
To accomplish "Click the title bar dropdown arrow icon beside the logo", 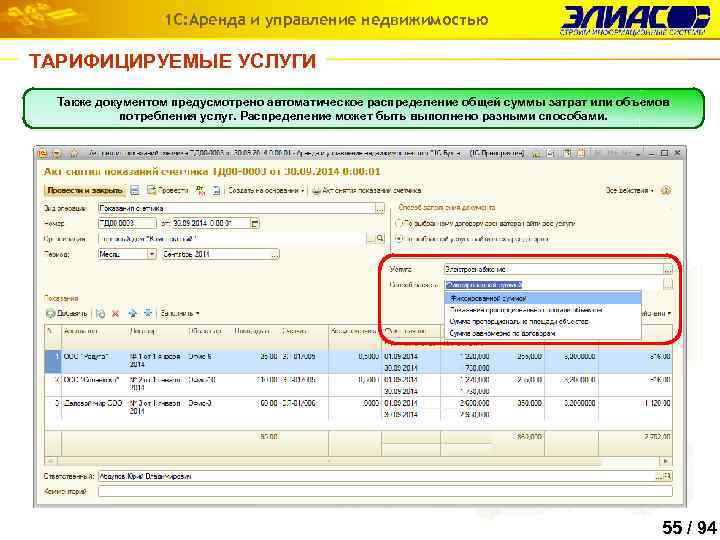I will coord(57,153).
